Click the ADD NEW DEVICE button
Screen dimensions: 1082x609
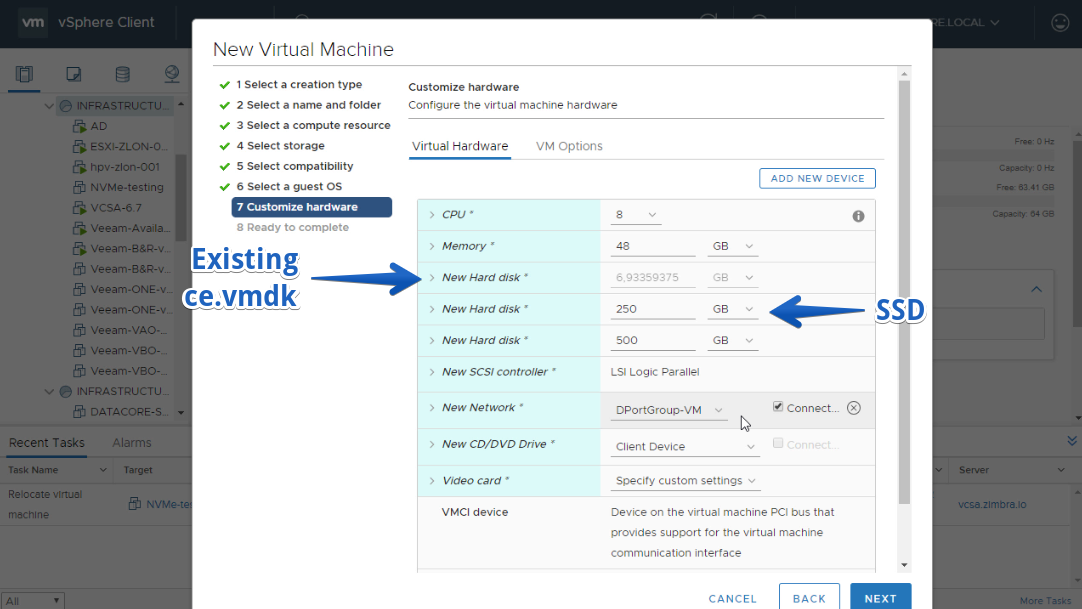[817, 179]
